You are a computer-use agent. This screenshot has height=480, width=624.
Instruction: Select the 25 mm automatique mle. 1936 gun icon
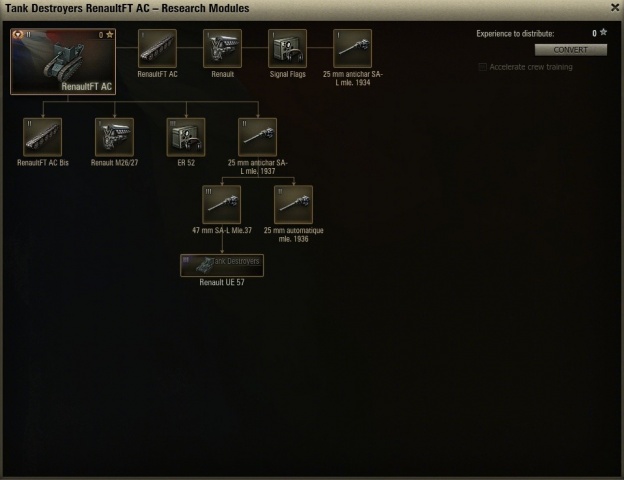[x=294, y=205]
